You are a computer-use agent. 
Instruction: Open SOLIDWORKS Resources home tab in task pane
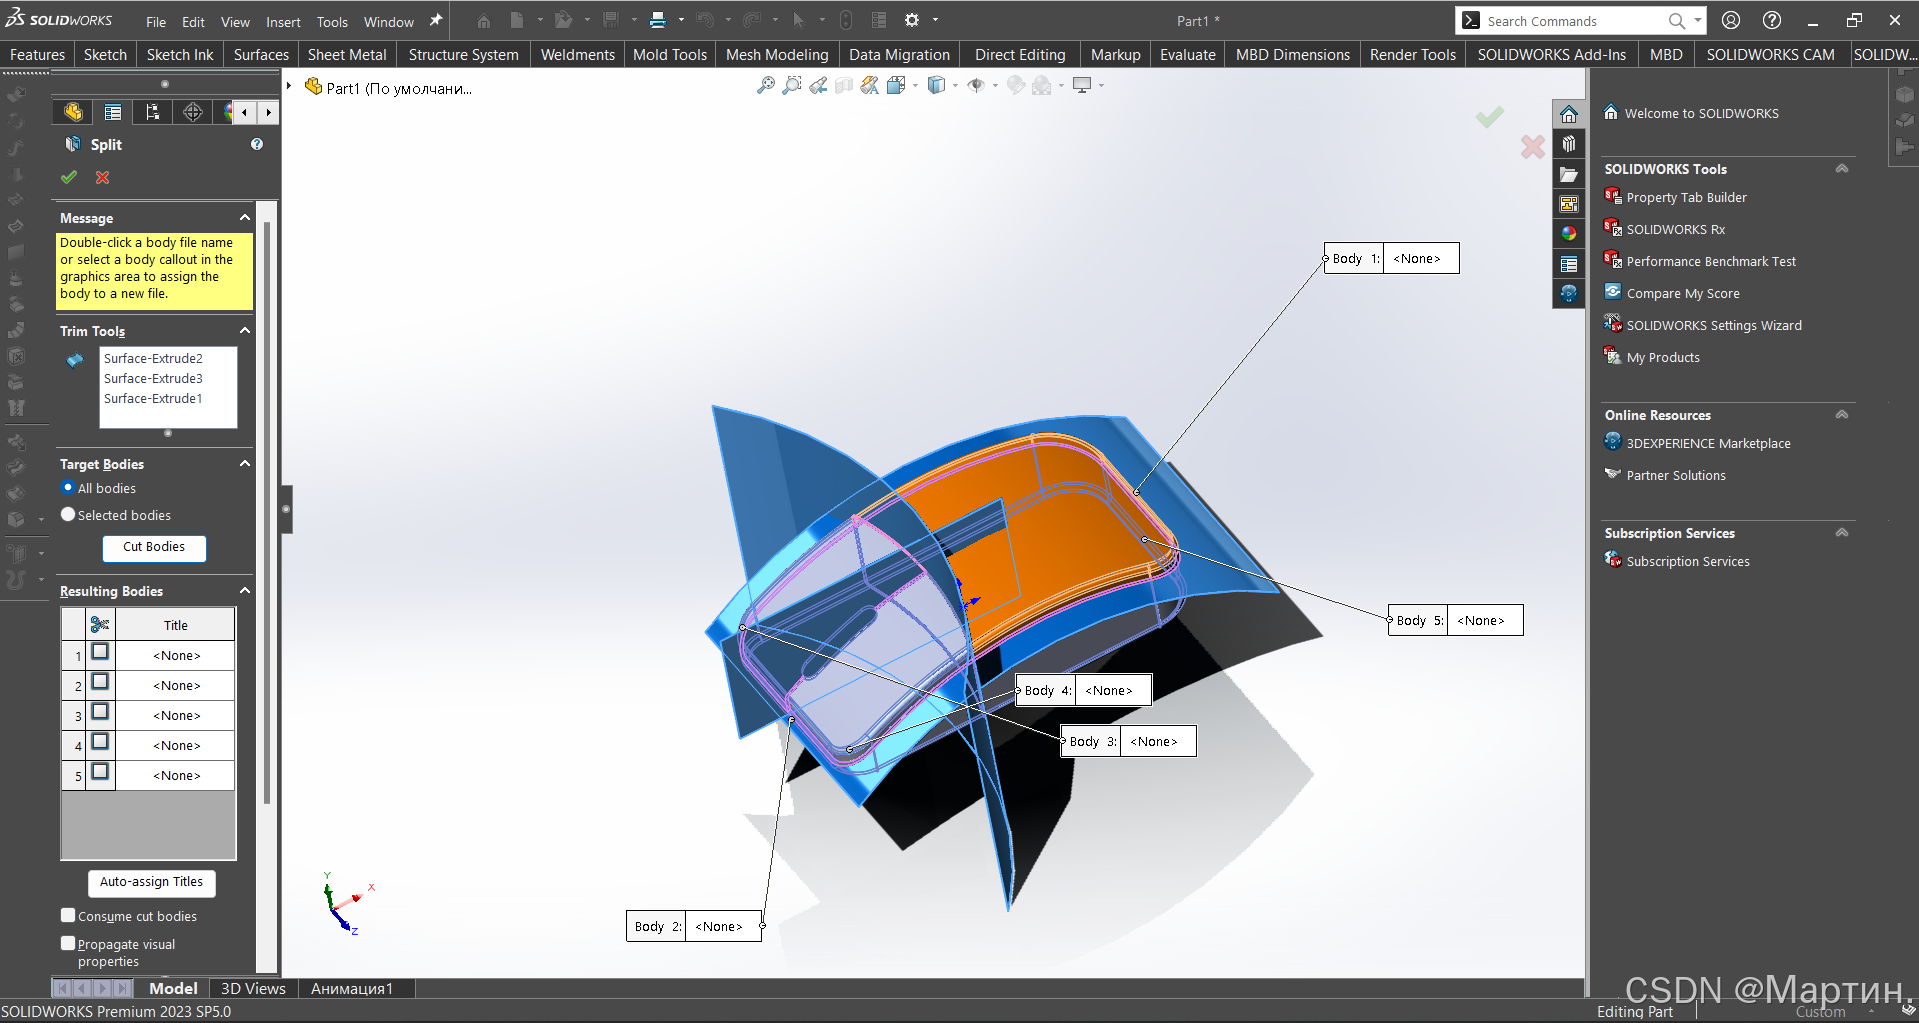click(x=1568, y=114)
